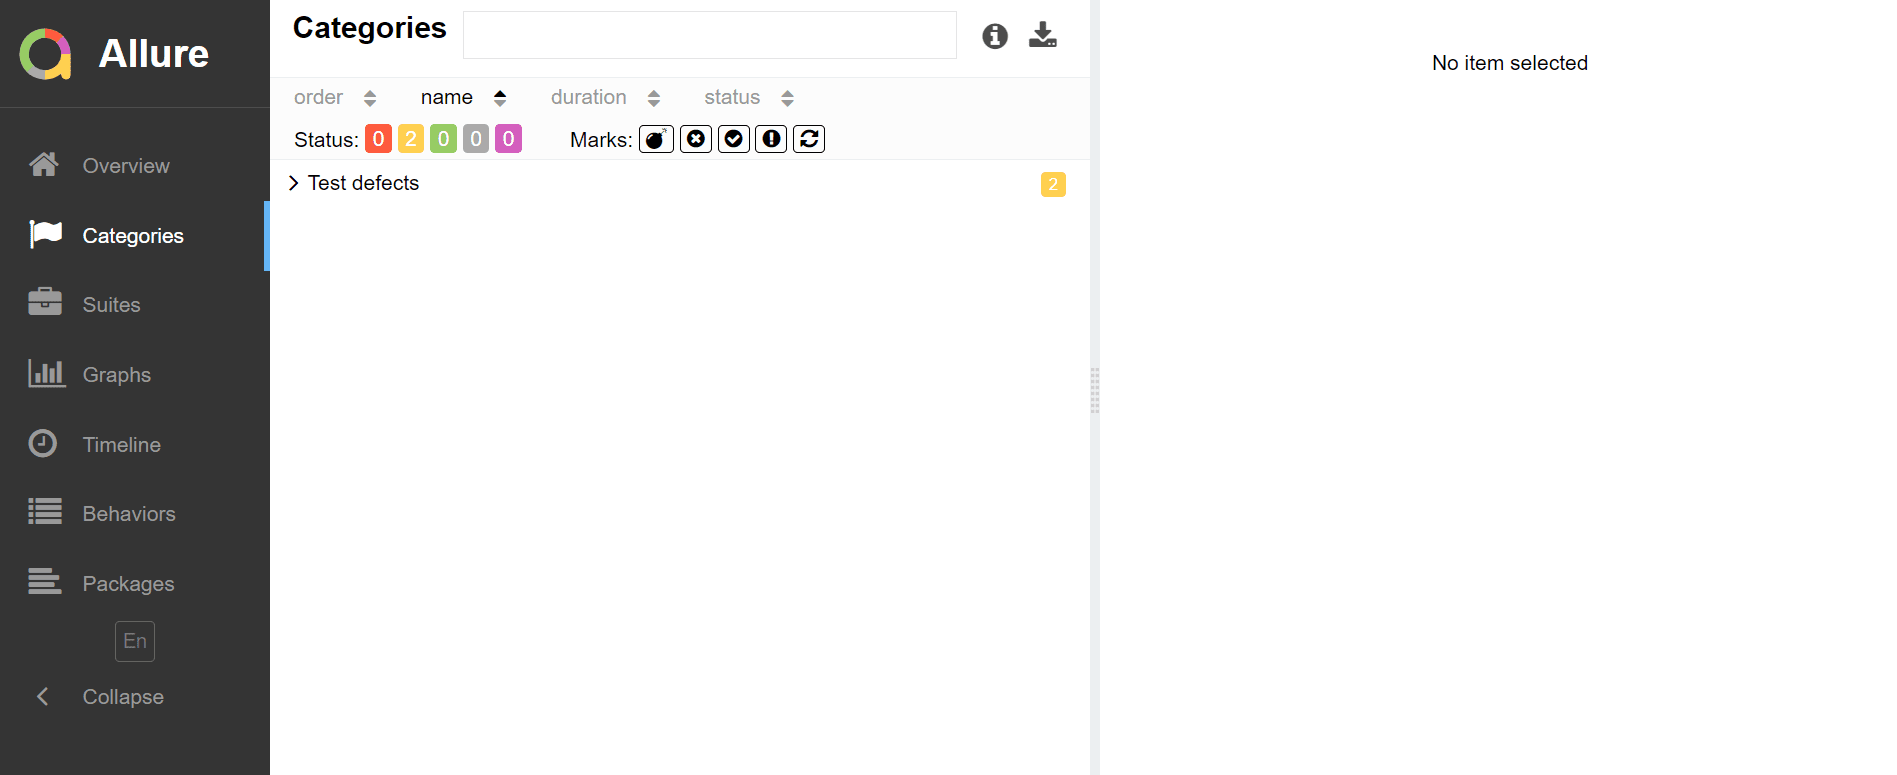Click the En language button
The image size is (1897, 775).
pyautogui.click(x=135, y=641)
